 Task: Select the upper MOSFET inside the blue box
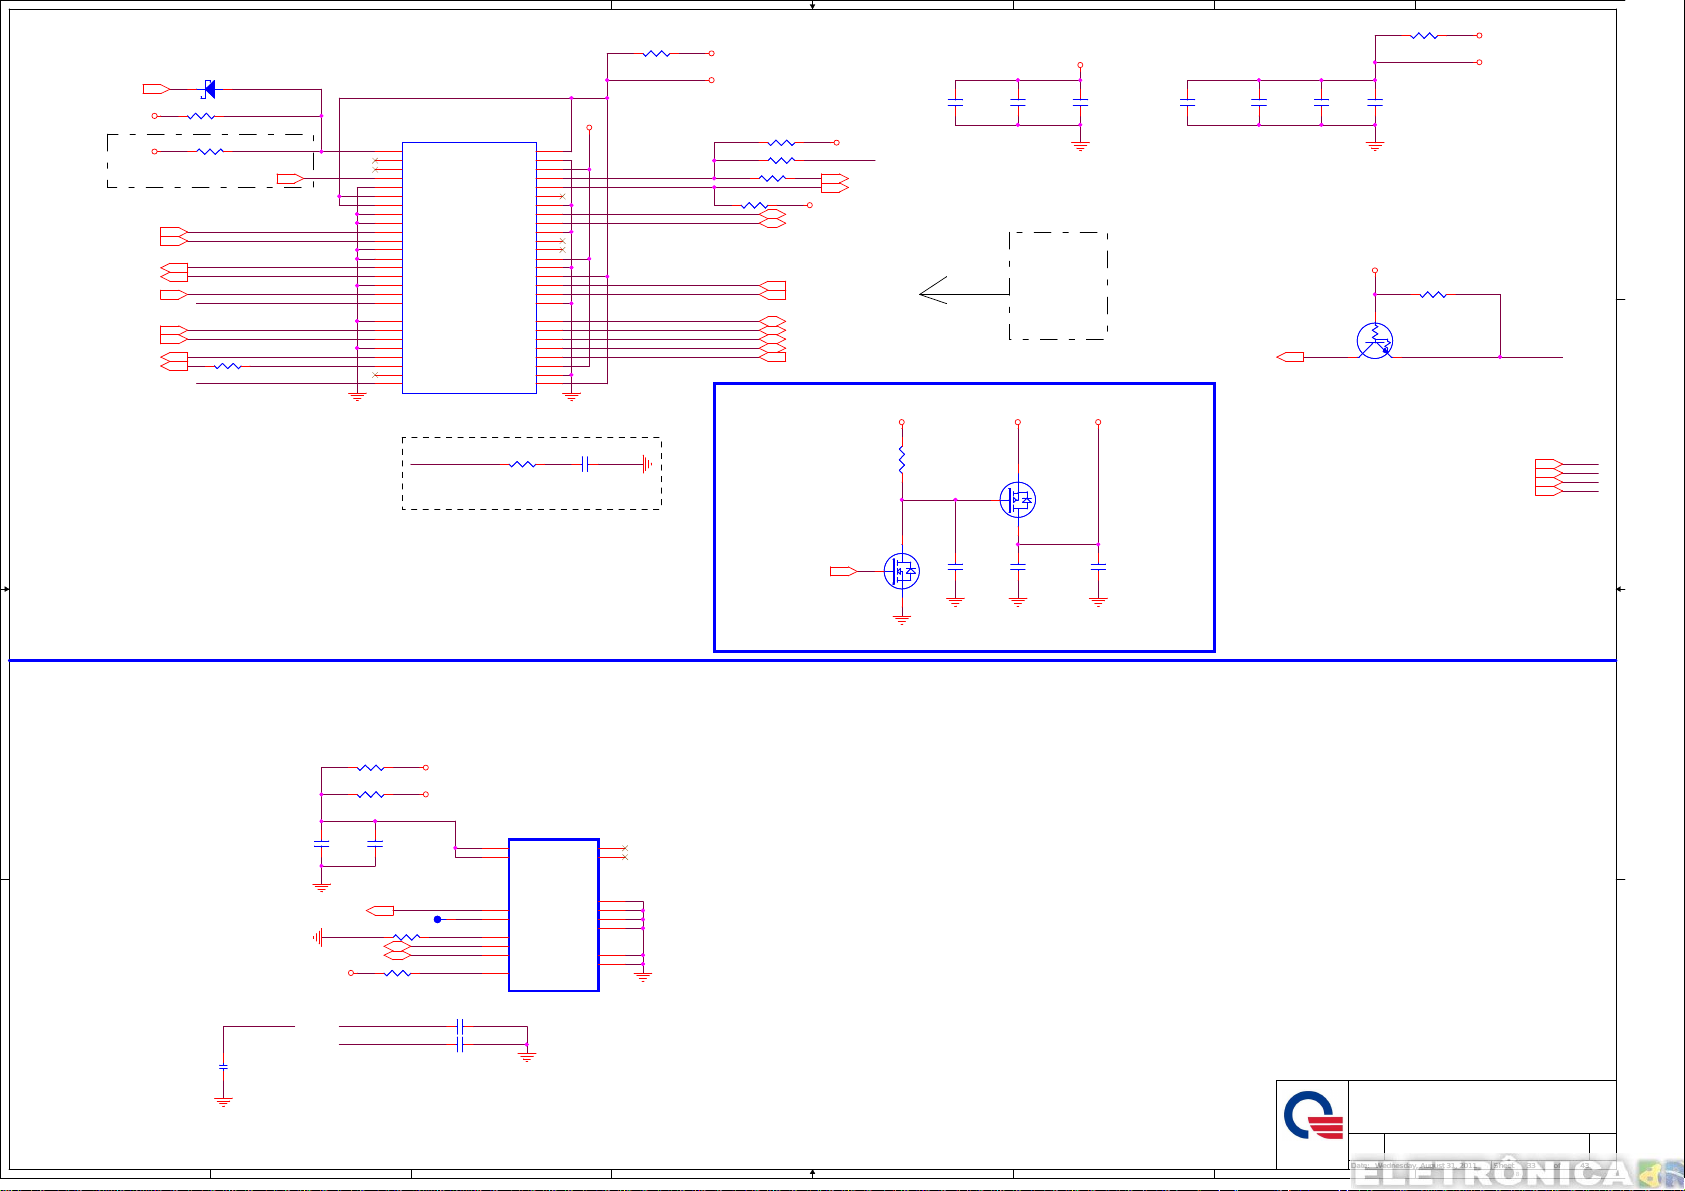click(1018, 500)
